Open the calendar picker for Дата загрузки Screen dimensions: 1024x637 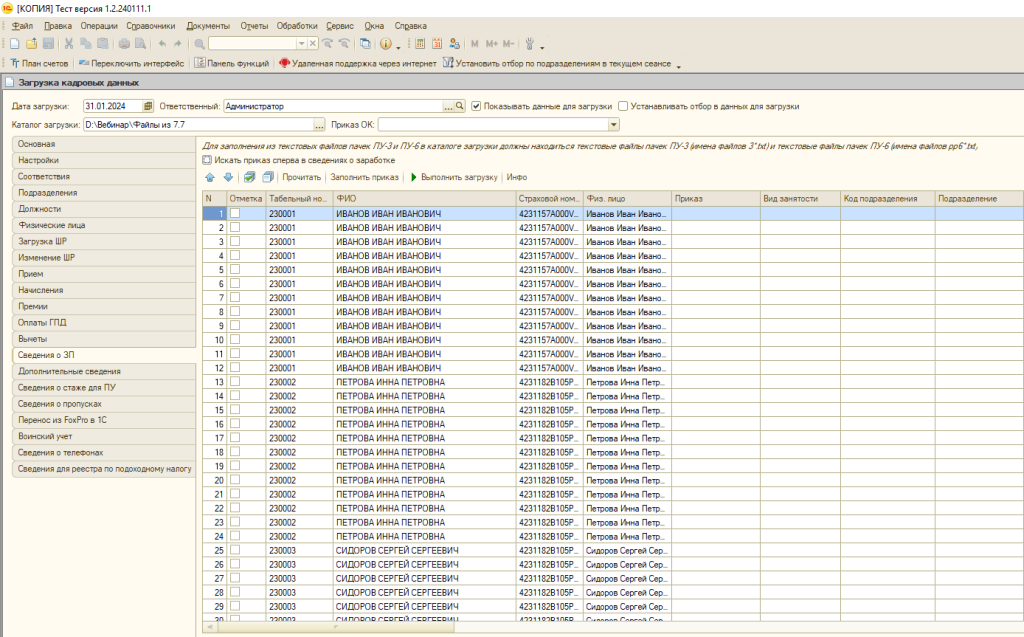tap(148, 106)
